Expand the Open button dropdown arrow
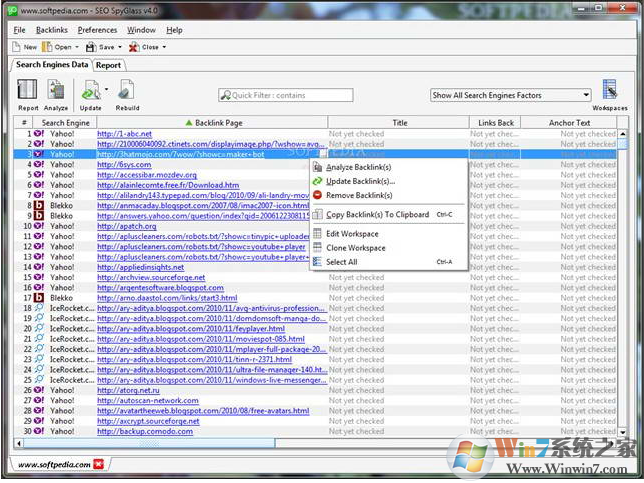This screenshot has height=483, width=644. point(77,47)
